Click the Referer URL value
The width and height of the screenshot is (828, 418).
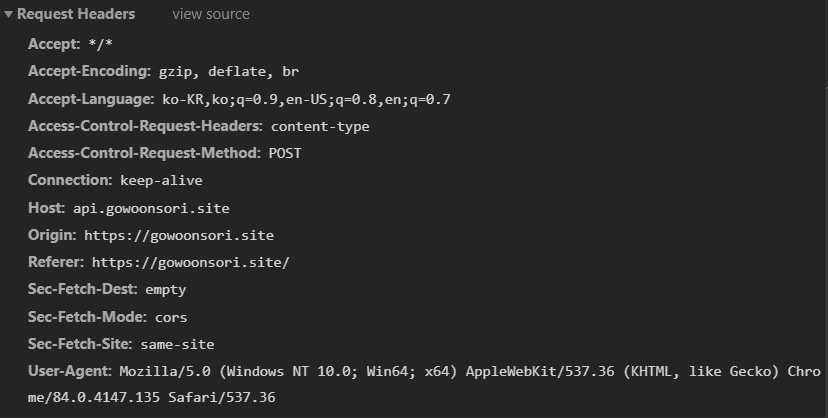tap(190, 262)
